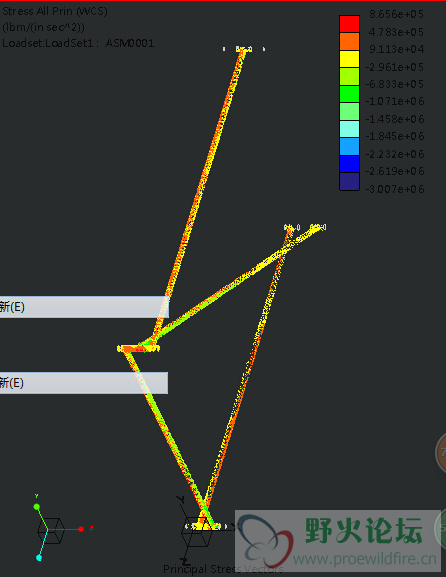Select the upper 新(E) menu entry

(x=84, y=307)
